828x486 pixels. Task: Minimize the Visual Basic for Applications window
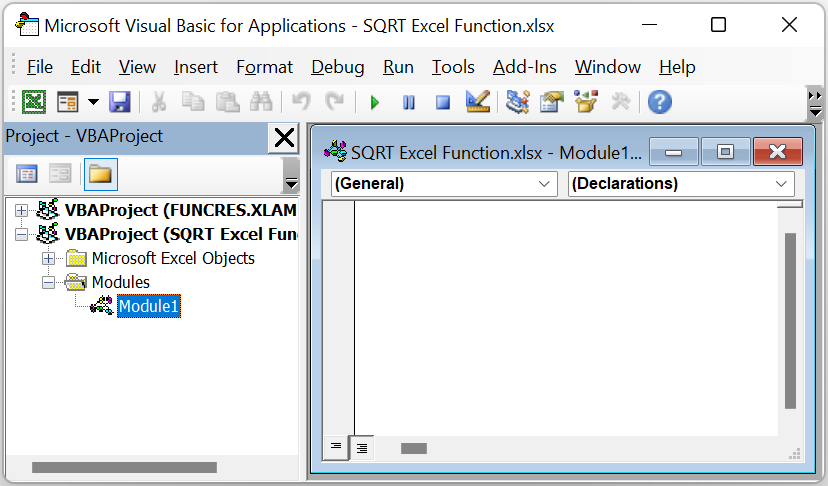pos(650,25)
